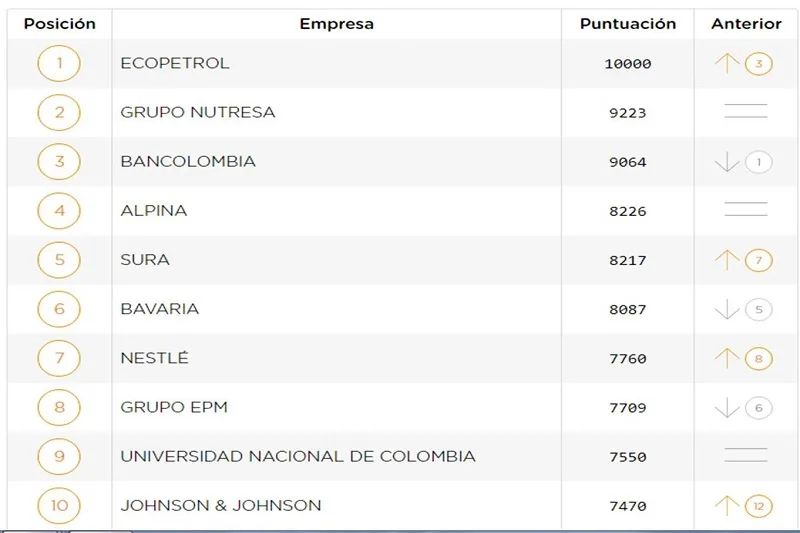Click the down arrow in Bancolombia row
Screen dimensions: 800x533
click(x=727, y=162)
